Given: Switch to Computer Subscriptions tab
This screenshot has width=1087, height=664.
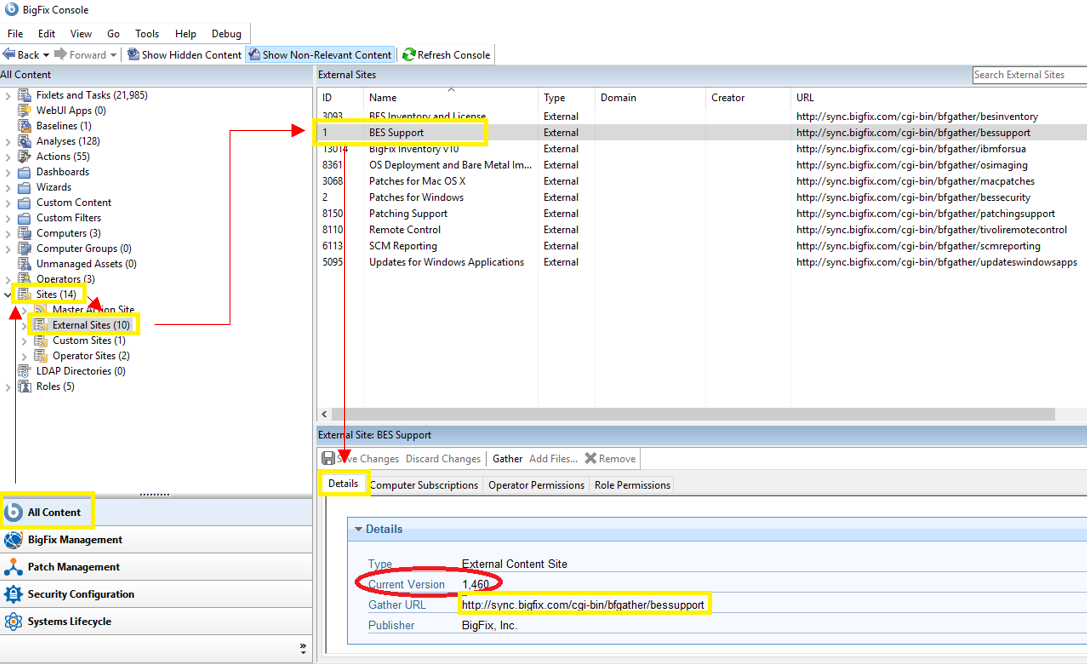Looking at the screenshot, I should [x=424, y=485].
